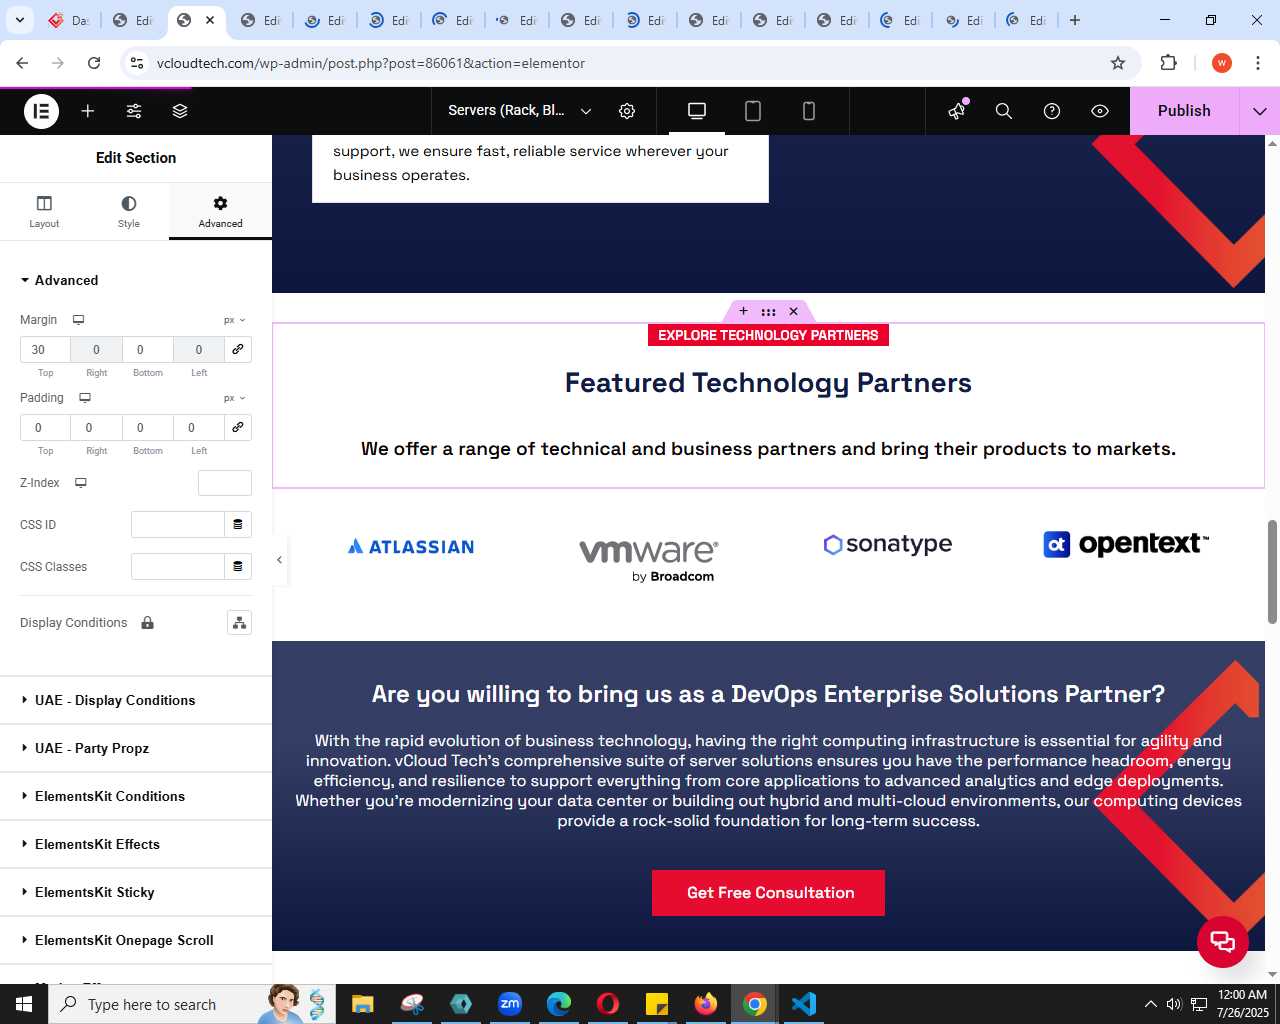Preview changes with the eye icon

pyautogui.click(x=1100, y=111)
